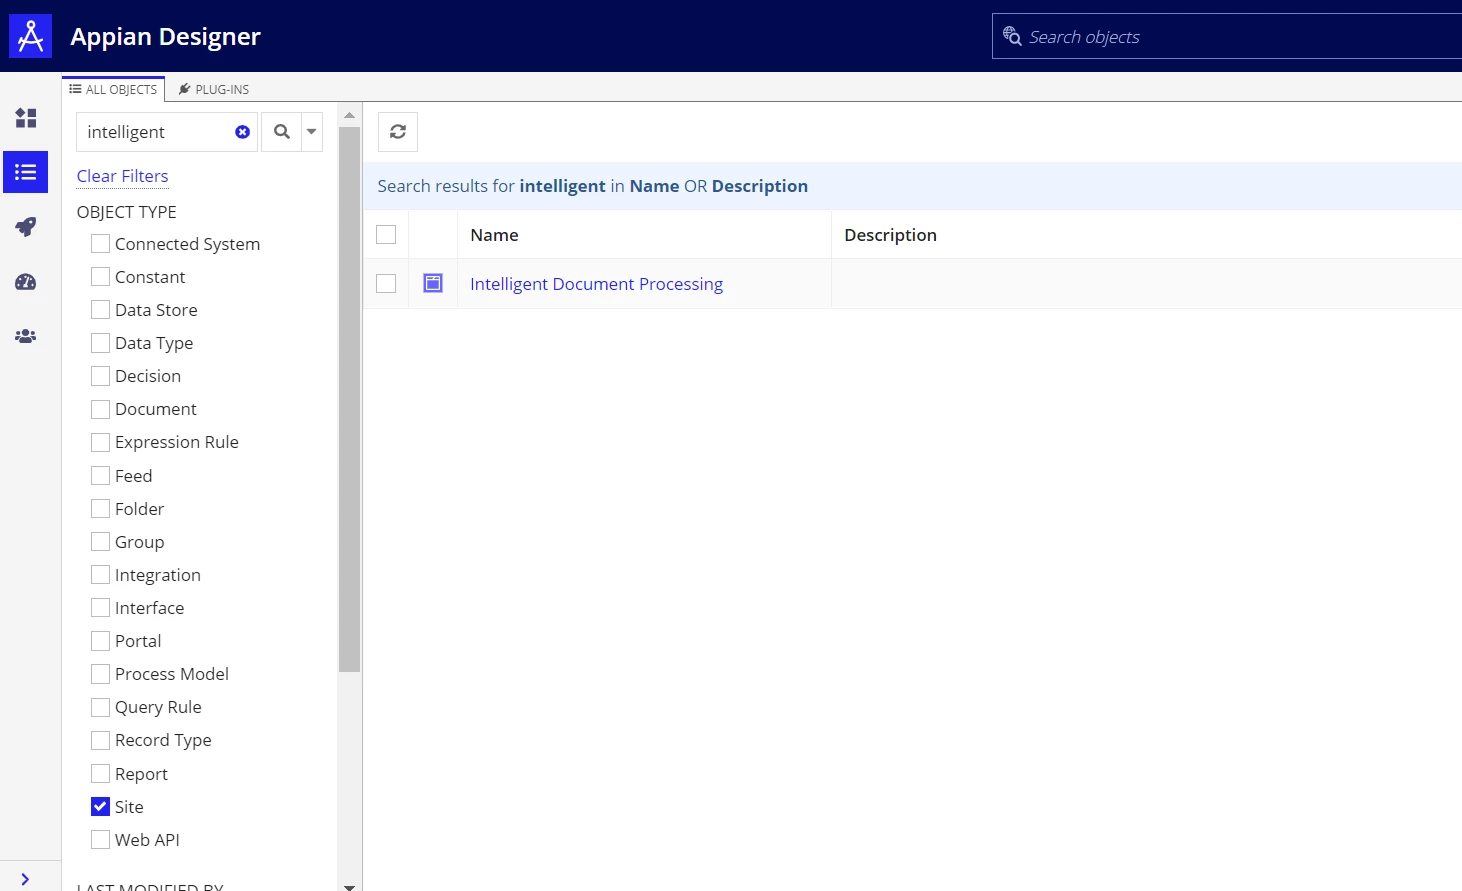Image resolution: width=1462 pixels, height=891 pixels.
Task: Expand the left navigation sidebar chevron
Action: (x=25, y=879)
